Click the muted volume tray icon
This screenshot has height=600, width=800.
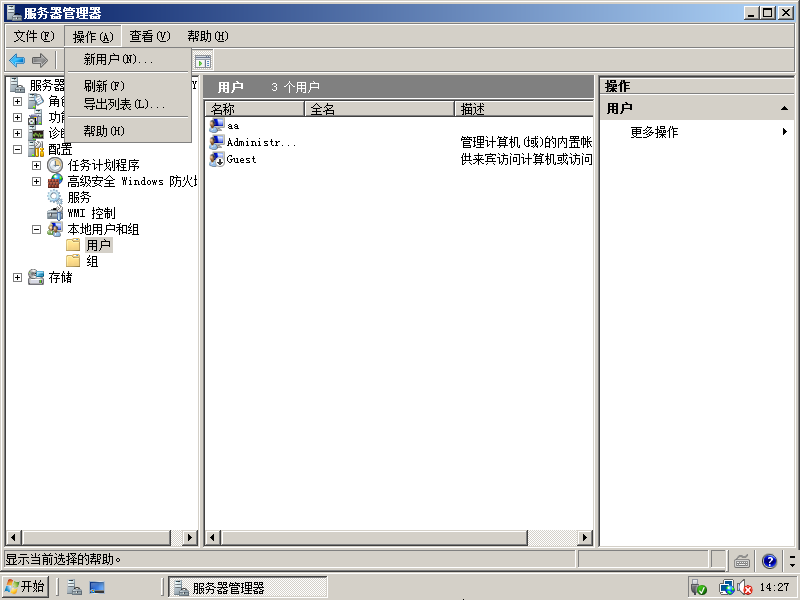[745, 588]
